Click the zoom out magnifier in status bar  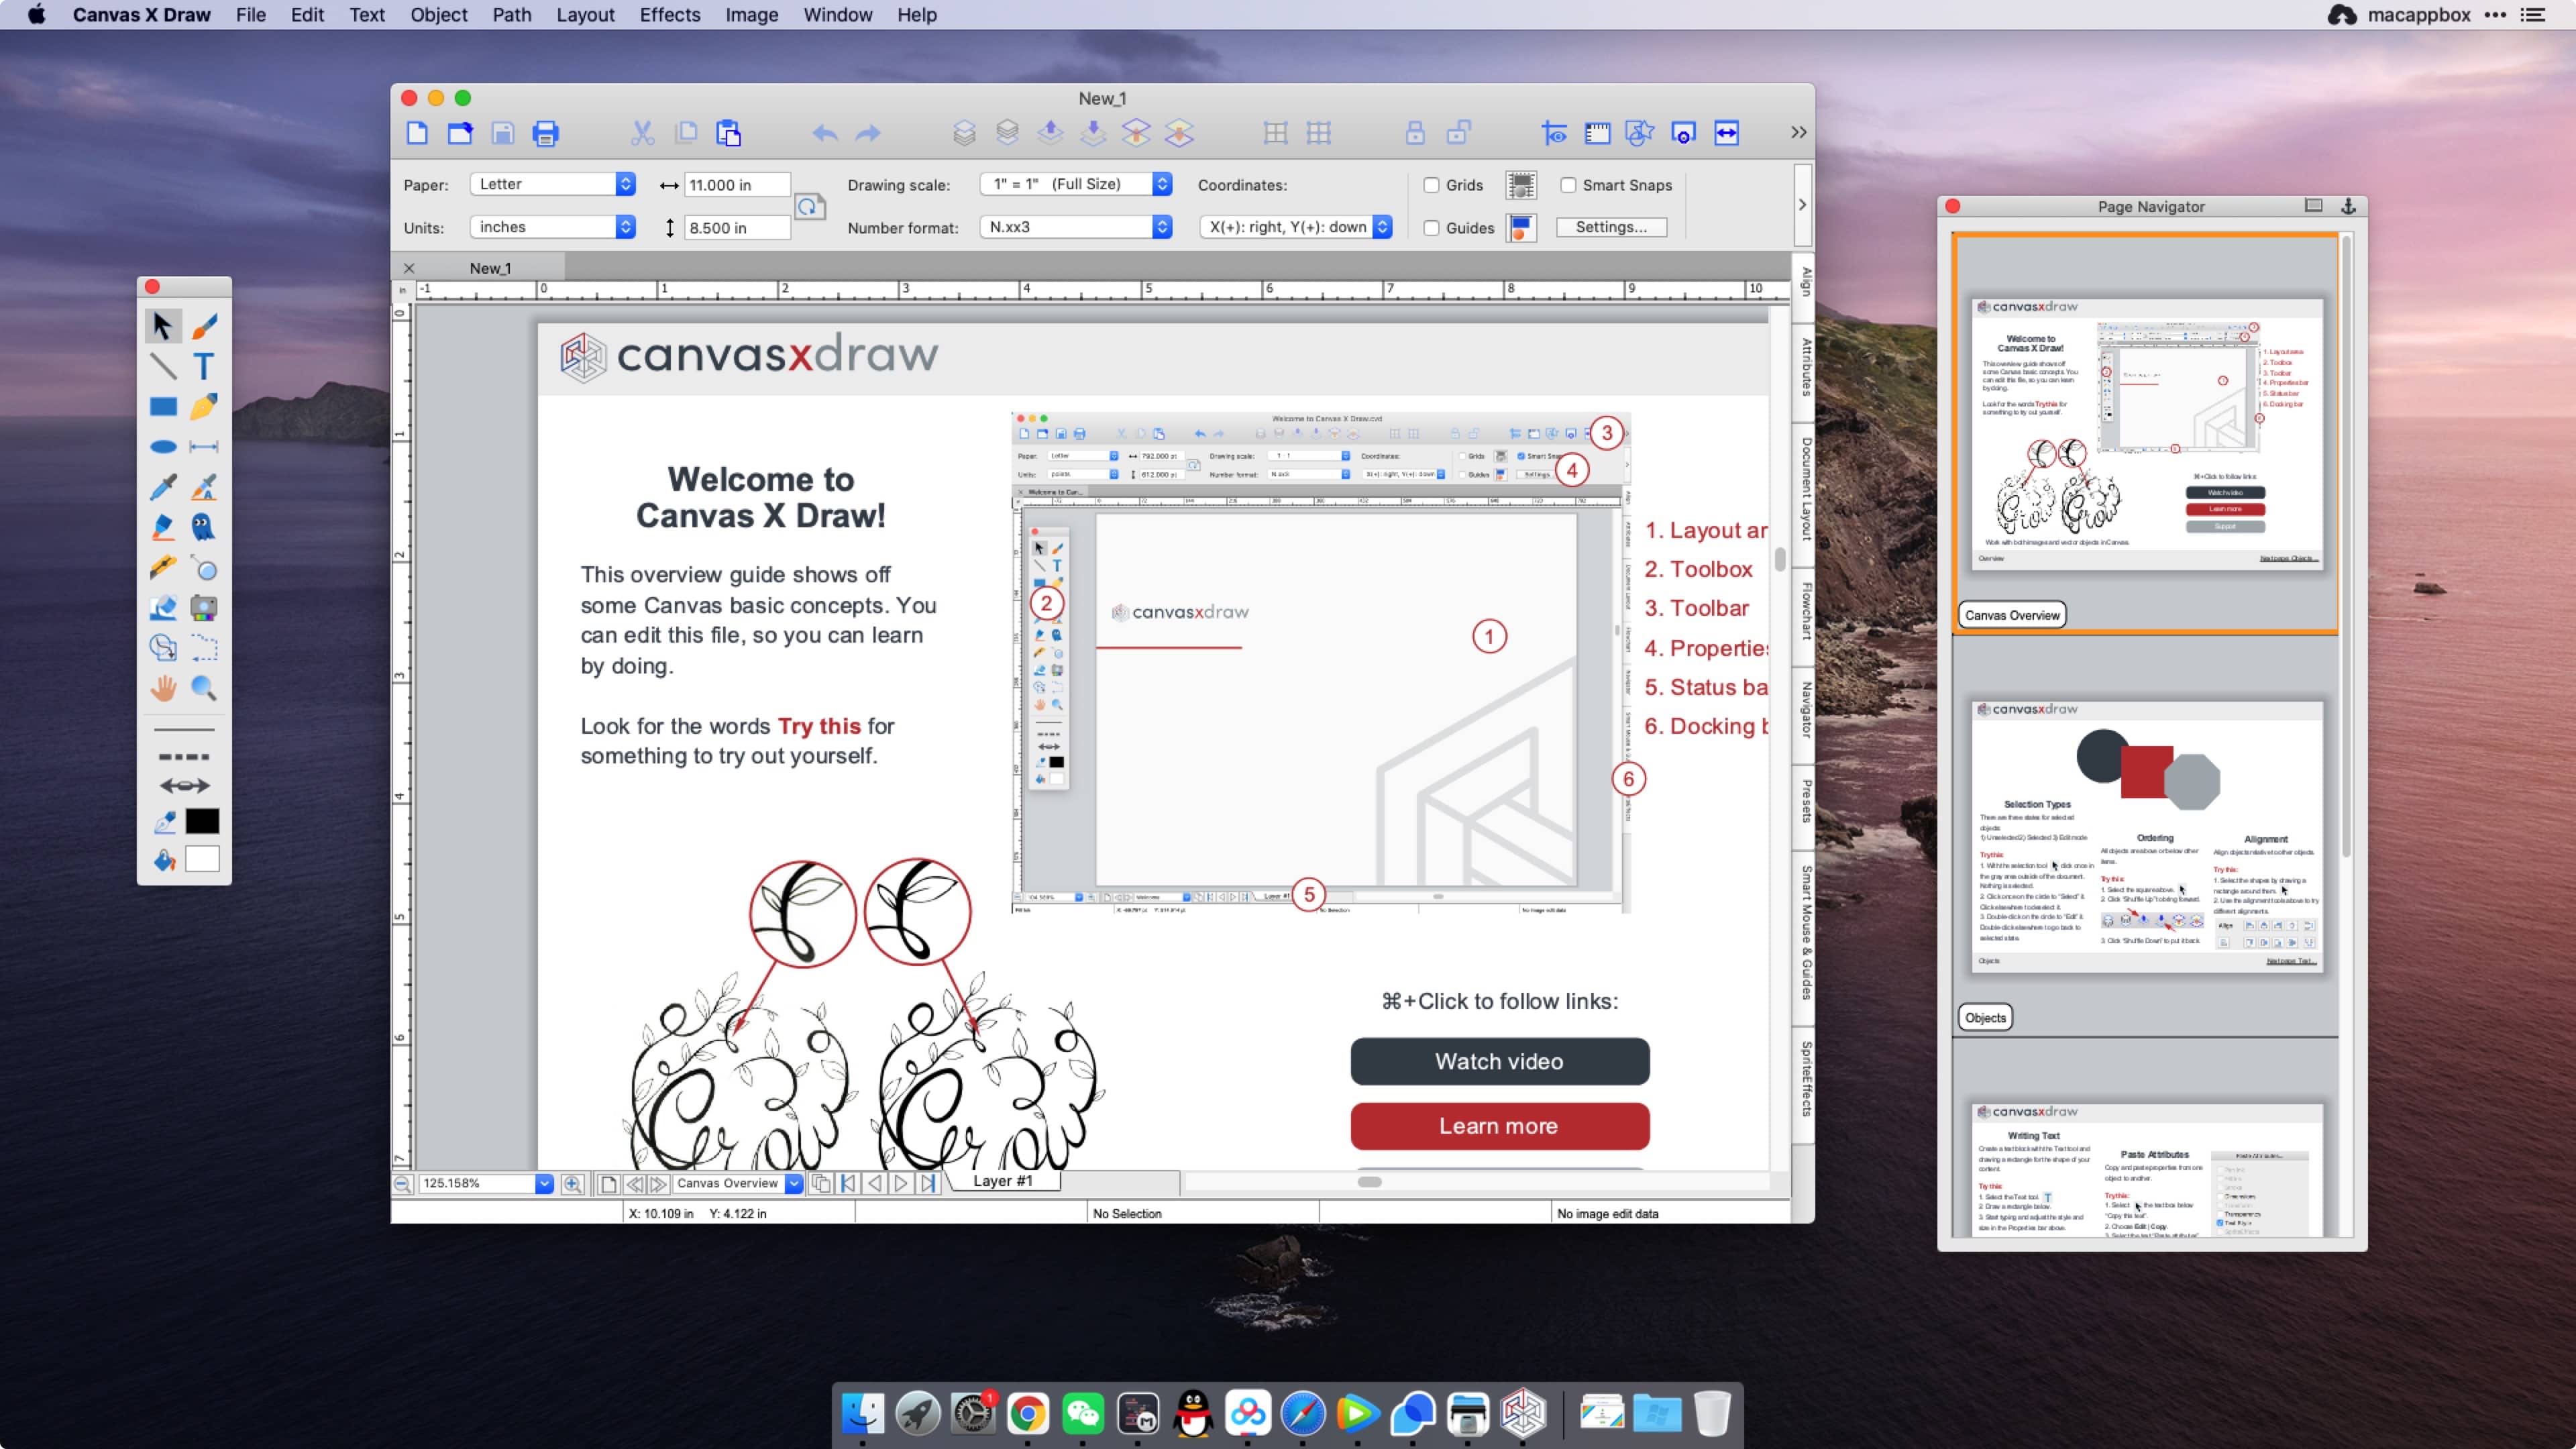coord(402,1183)
